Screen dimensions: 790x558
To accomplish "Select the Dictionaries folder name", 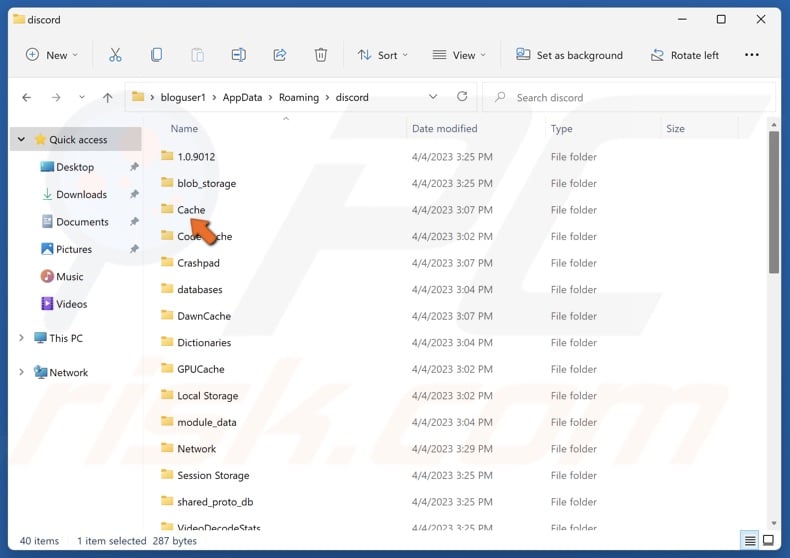I will point(204,342).
